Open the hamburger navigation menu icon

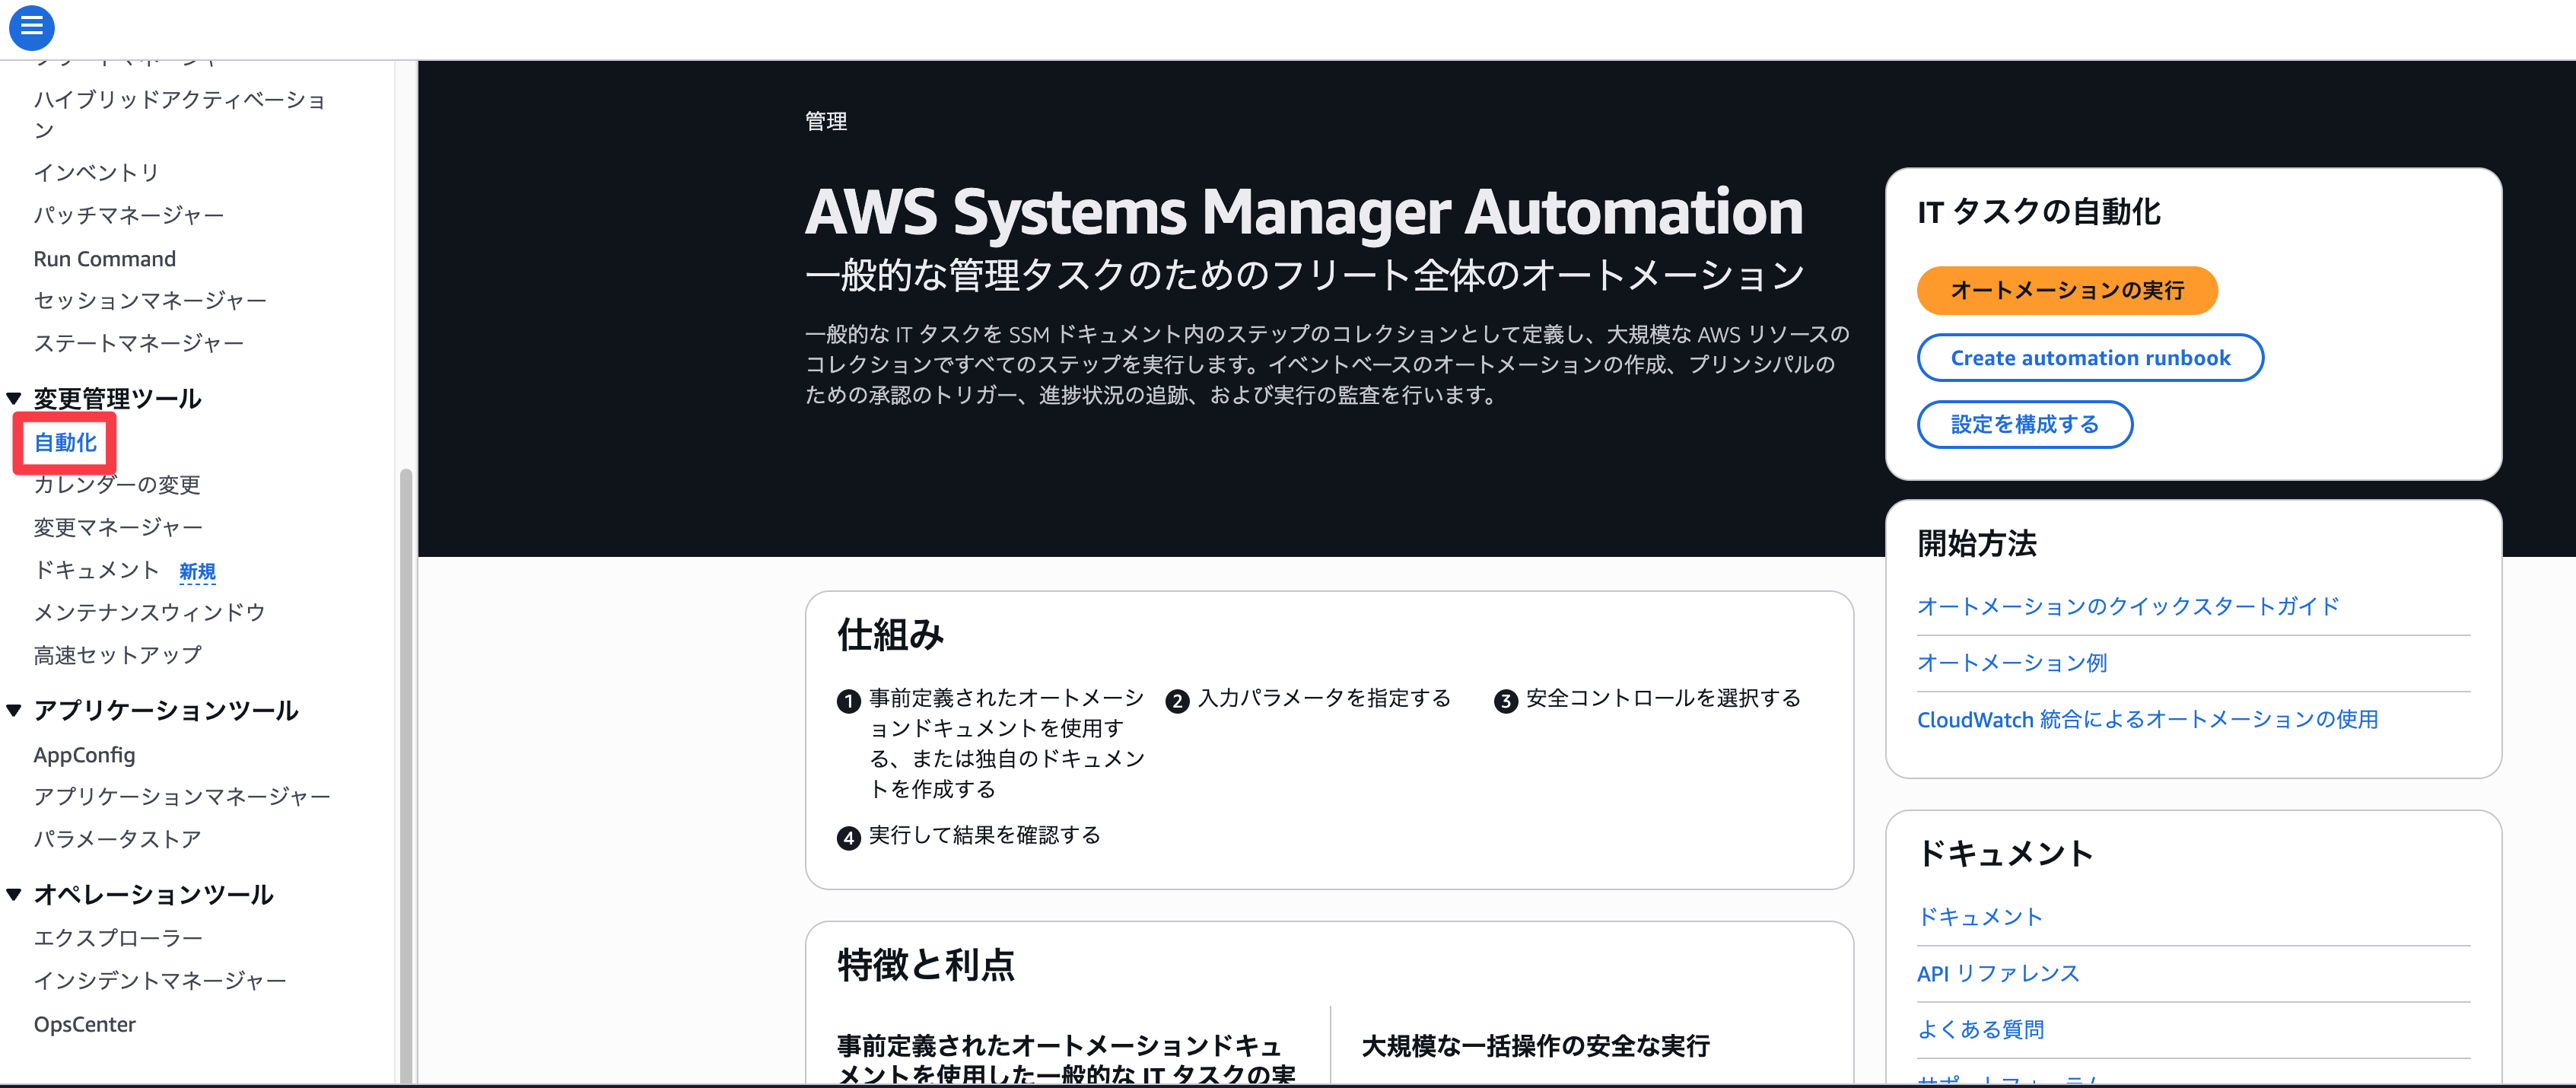pyautogui.click(x=31, y=27)
